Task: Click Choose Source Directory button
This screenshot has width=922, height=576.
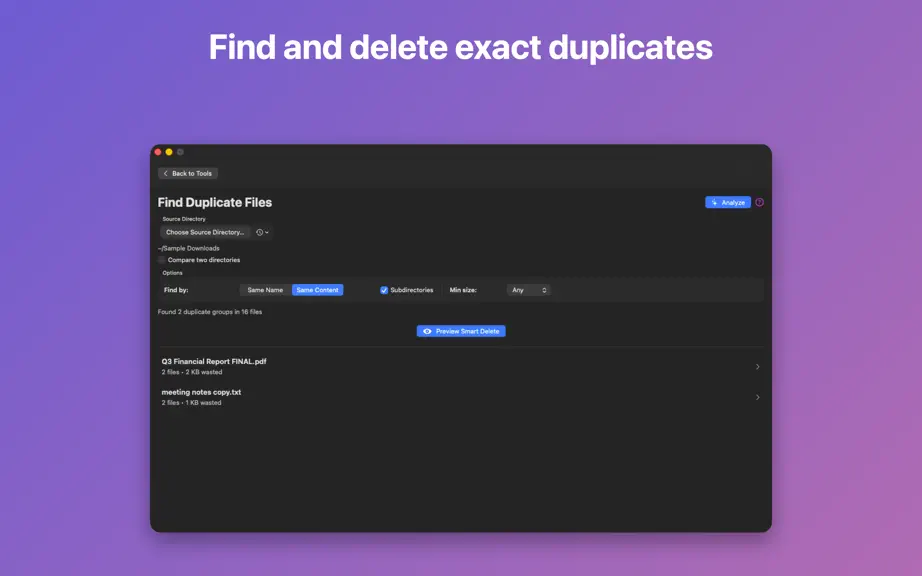Action: coord(205,232)
